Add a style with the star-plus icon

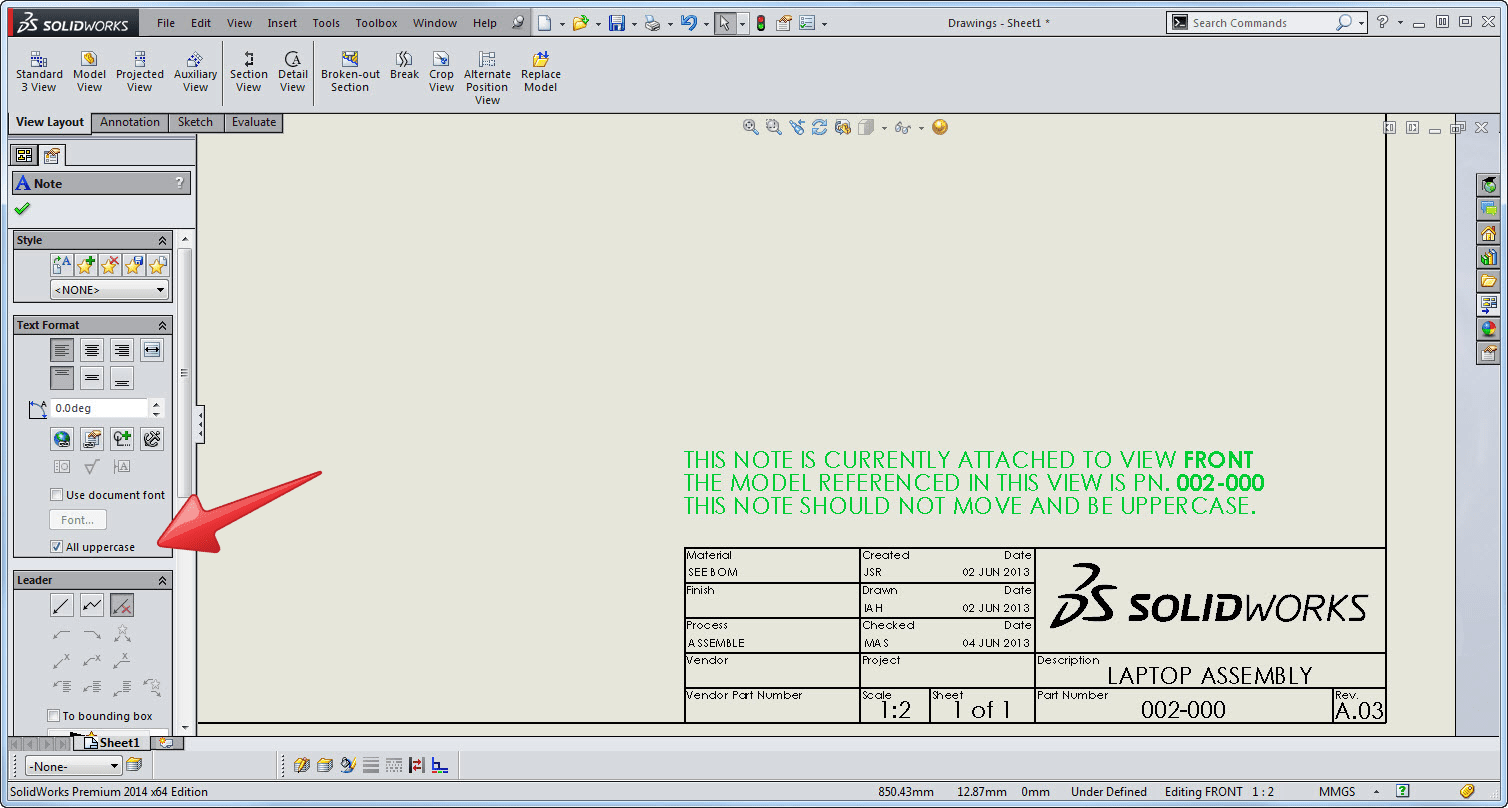tap(85, 265)
